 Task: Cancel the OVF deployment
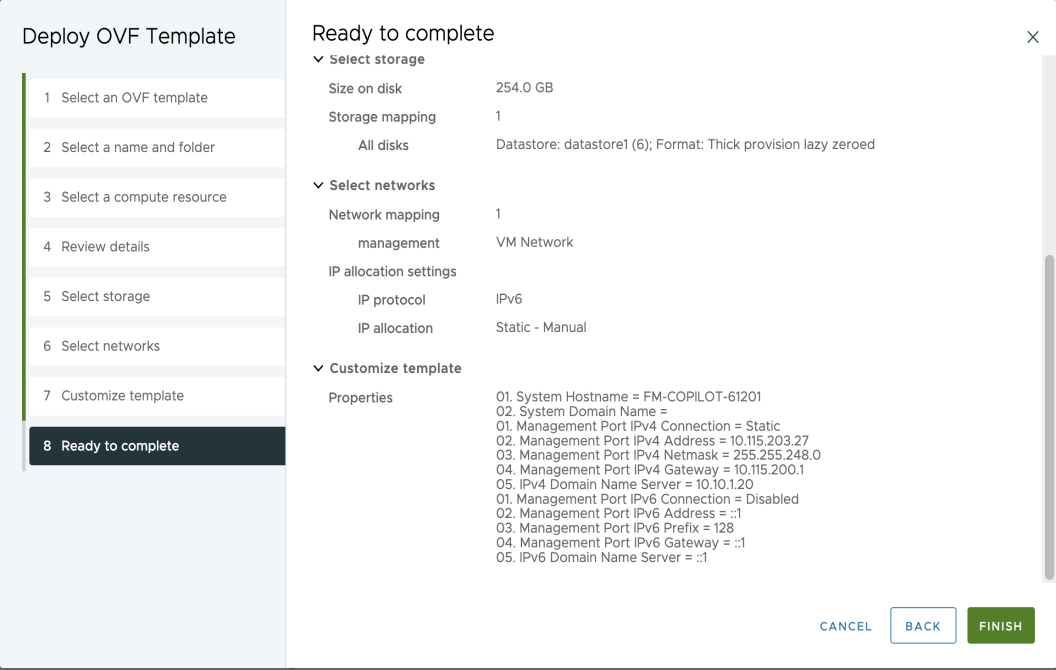pyautogui.click(x=845, y=626)
